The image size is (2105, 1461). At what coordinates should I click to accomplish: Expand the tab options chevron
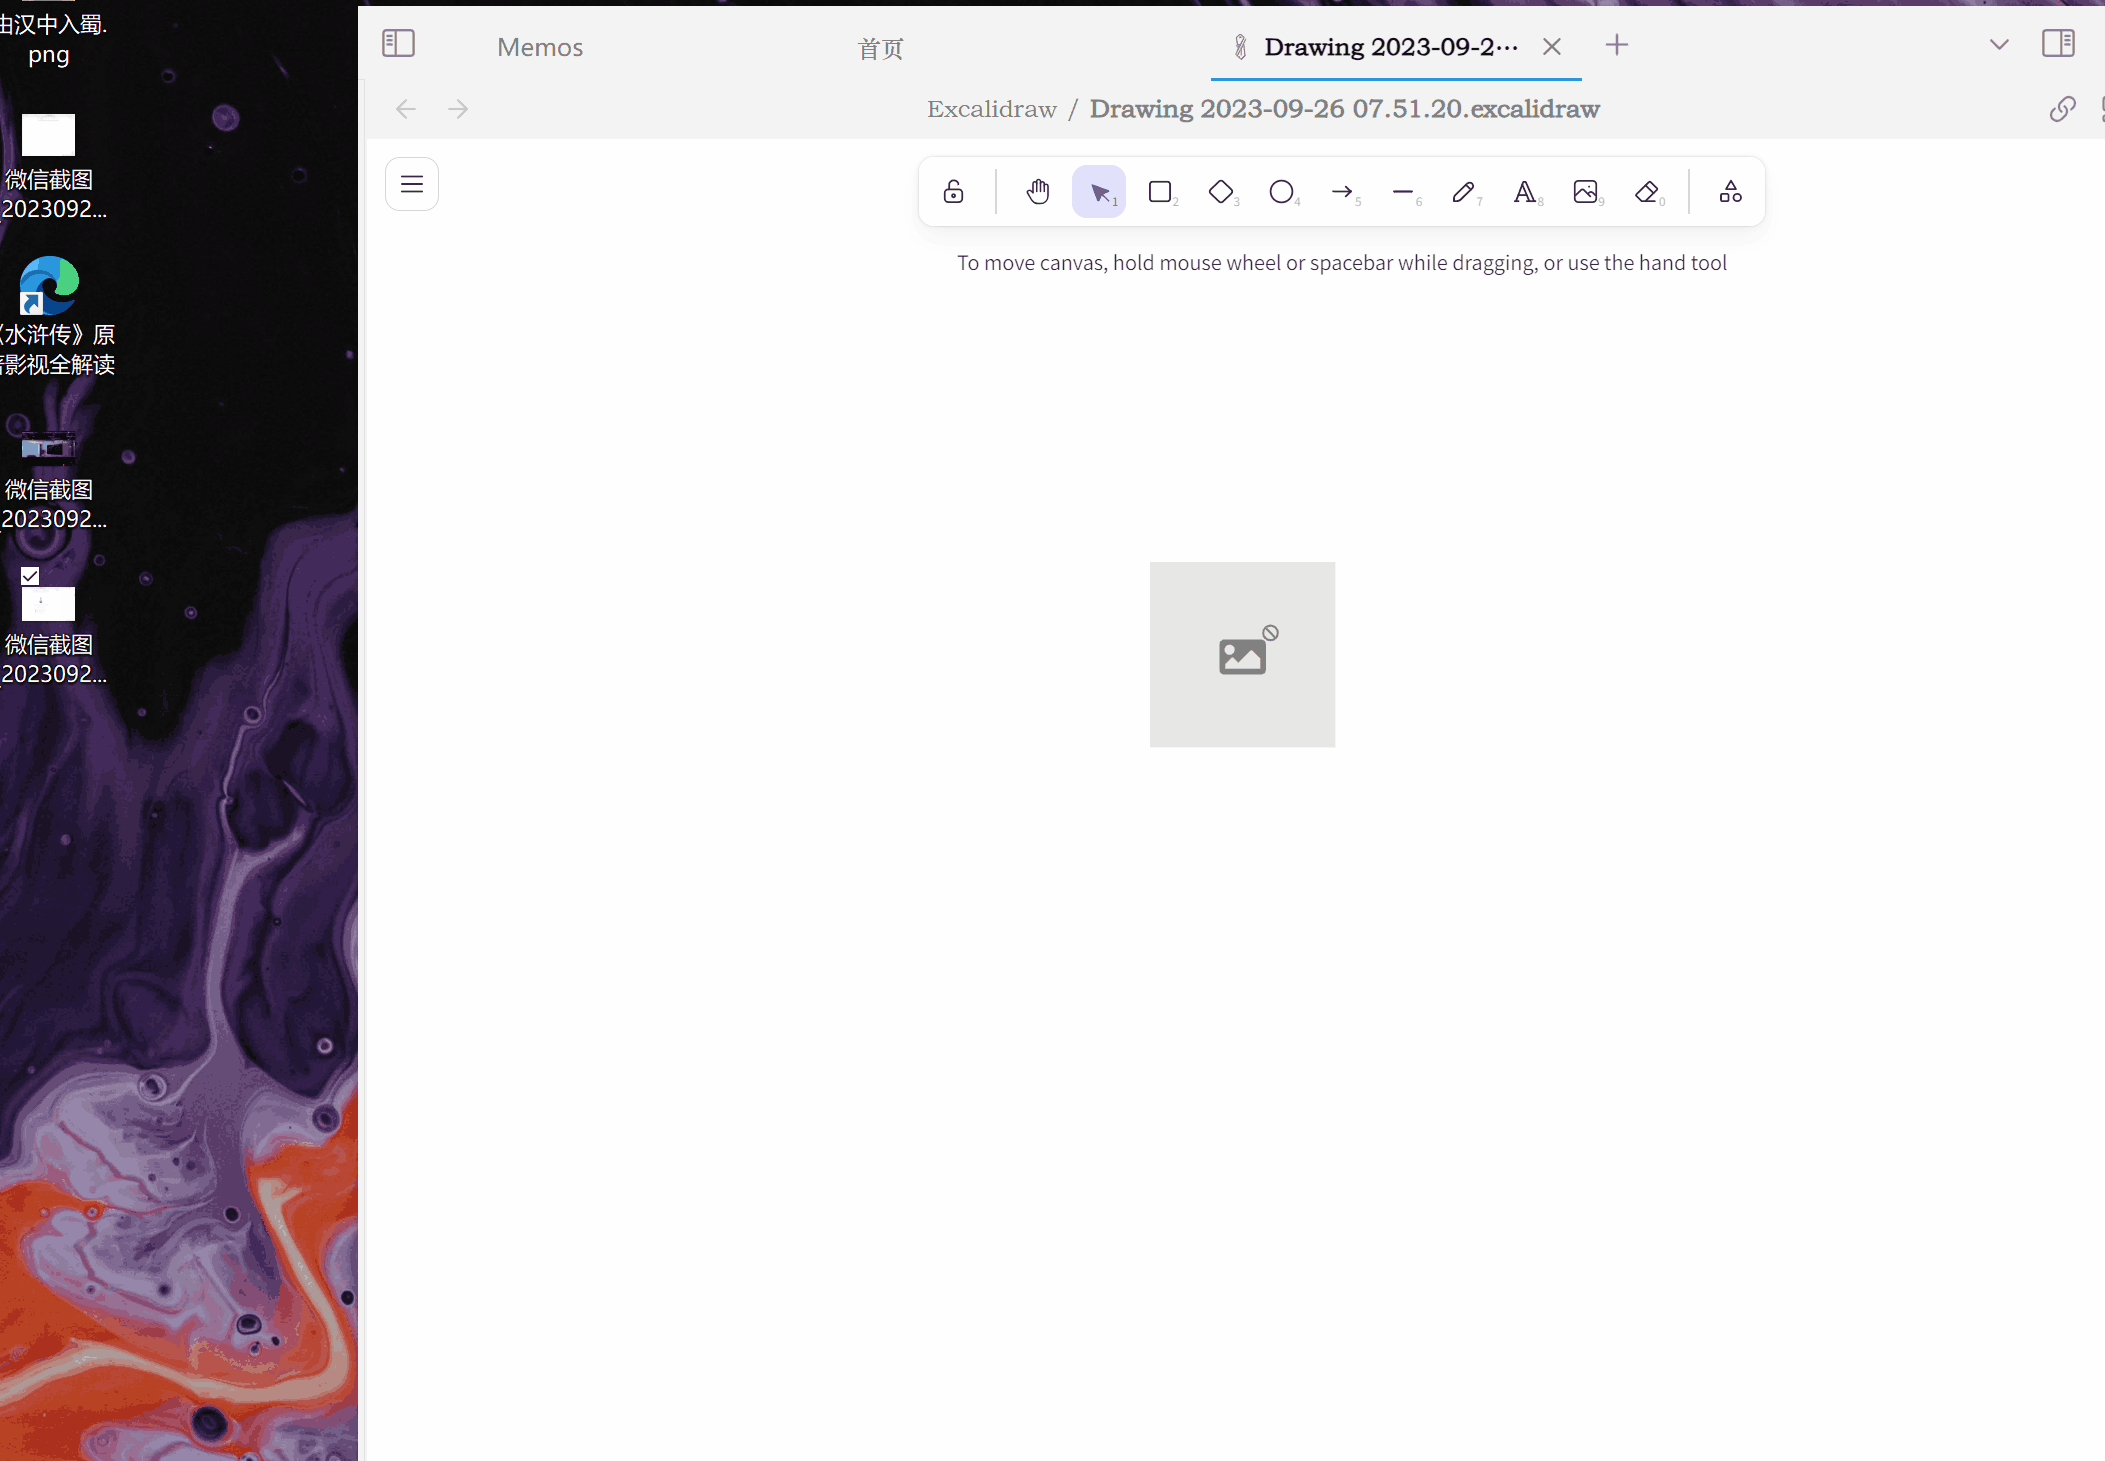coord(1997,44)
